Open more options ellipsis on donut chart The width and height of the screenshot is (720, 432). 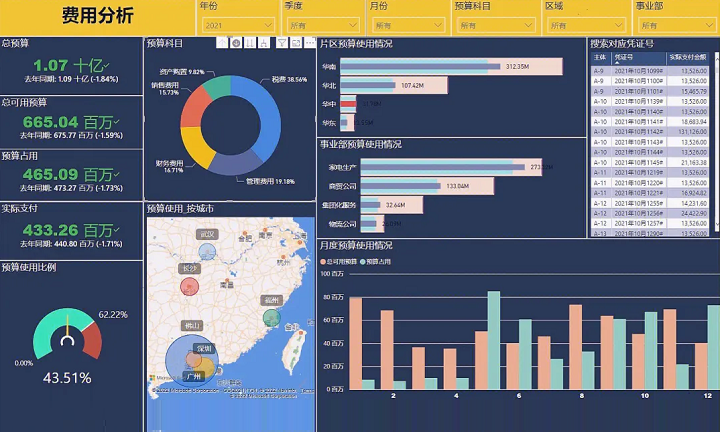310,43
